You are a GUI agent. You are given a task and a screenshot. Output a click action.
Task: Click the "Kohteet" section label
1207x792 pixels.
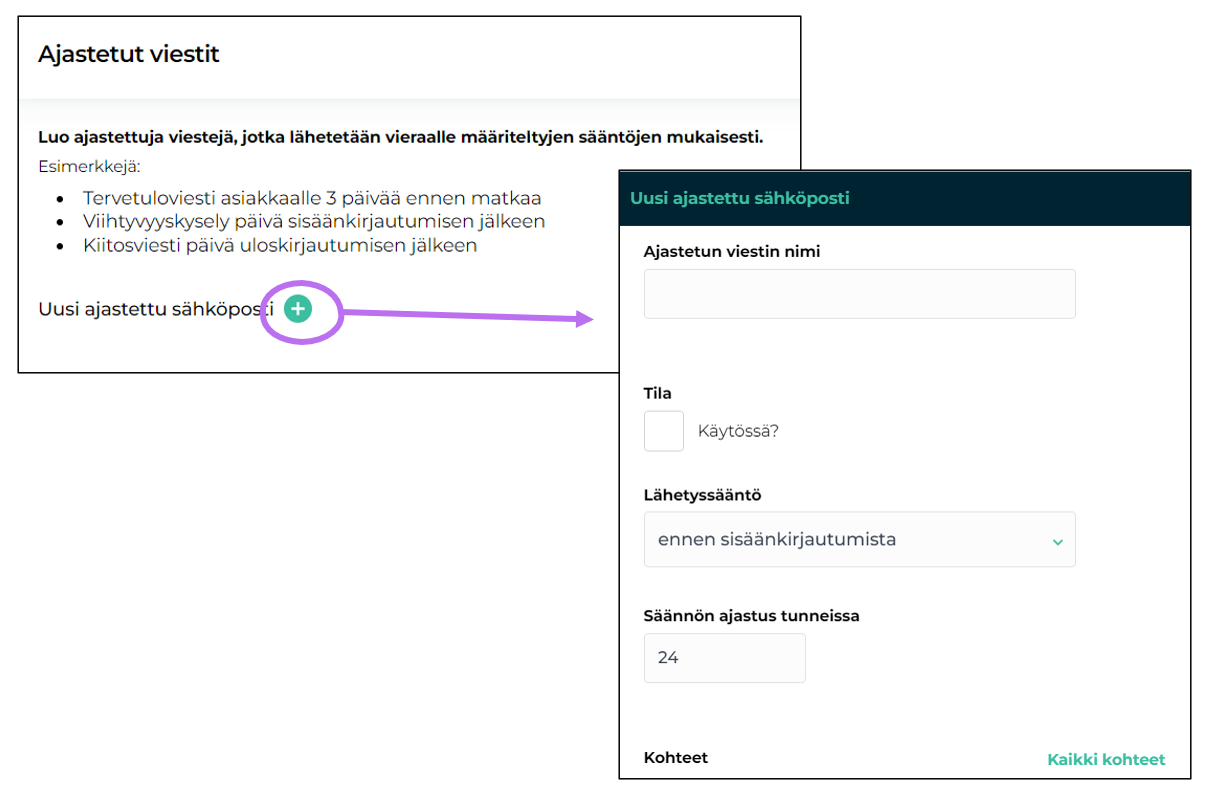click(676, 758)
